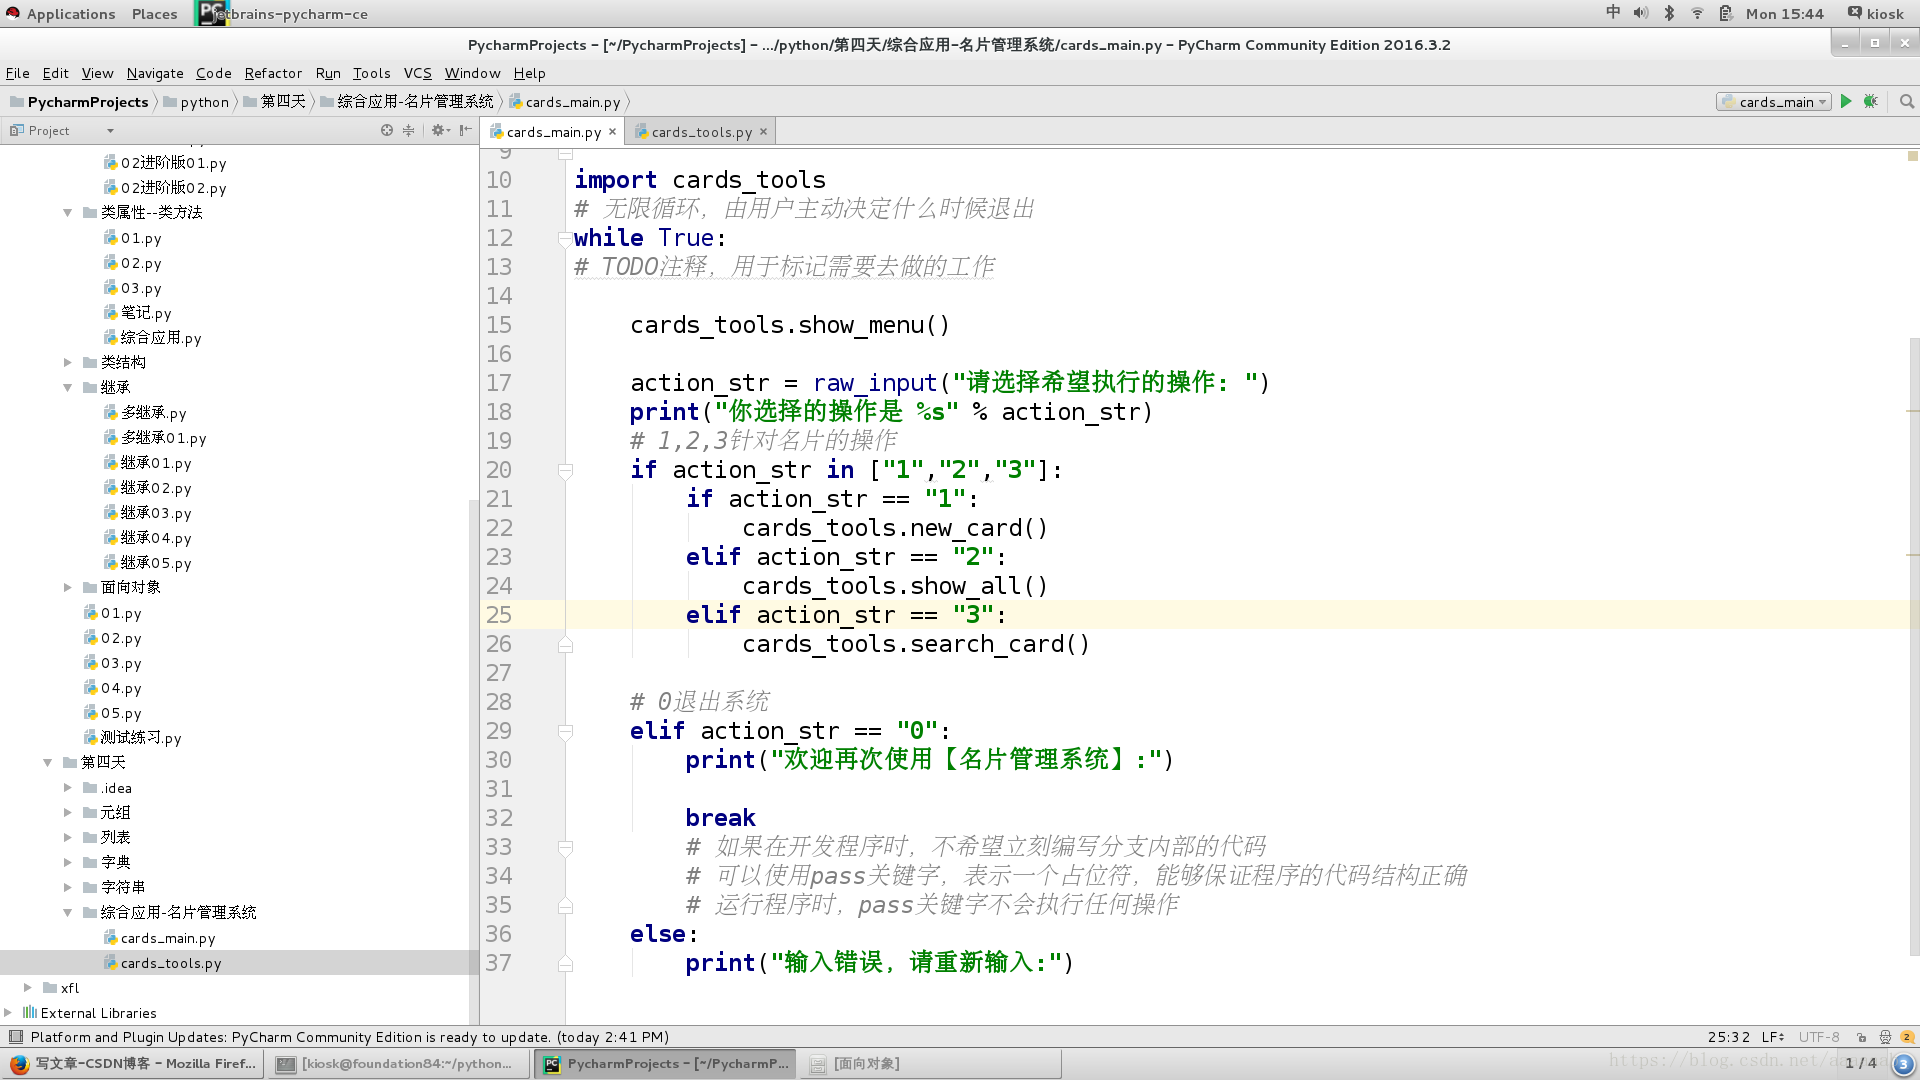This screenshot has width=1920, height=1080.
Task: Open the volume control in system tray
Action: pos(1641,13)
